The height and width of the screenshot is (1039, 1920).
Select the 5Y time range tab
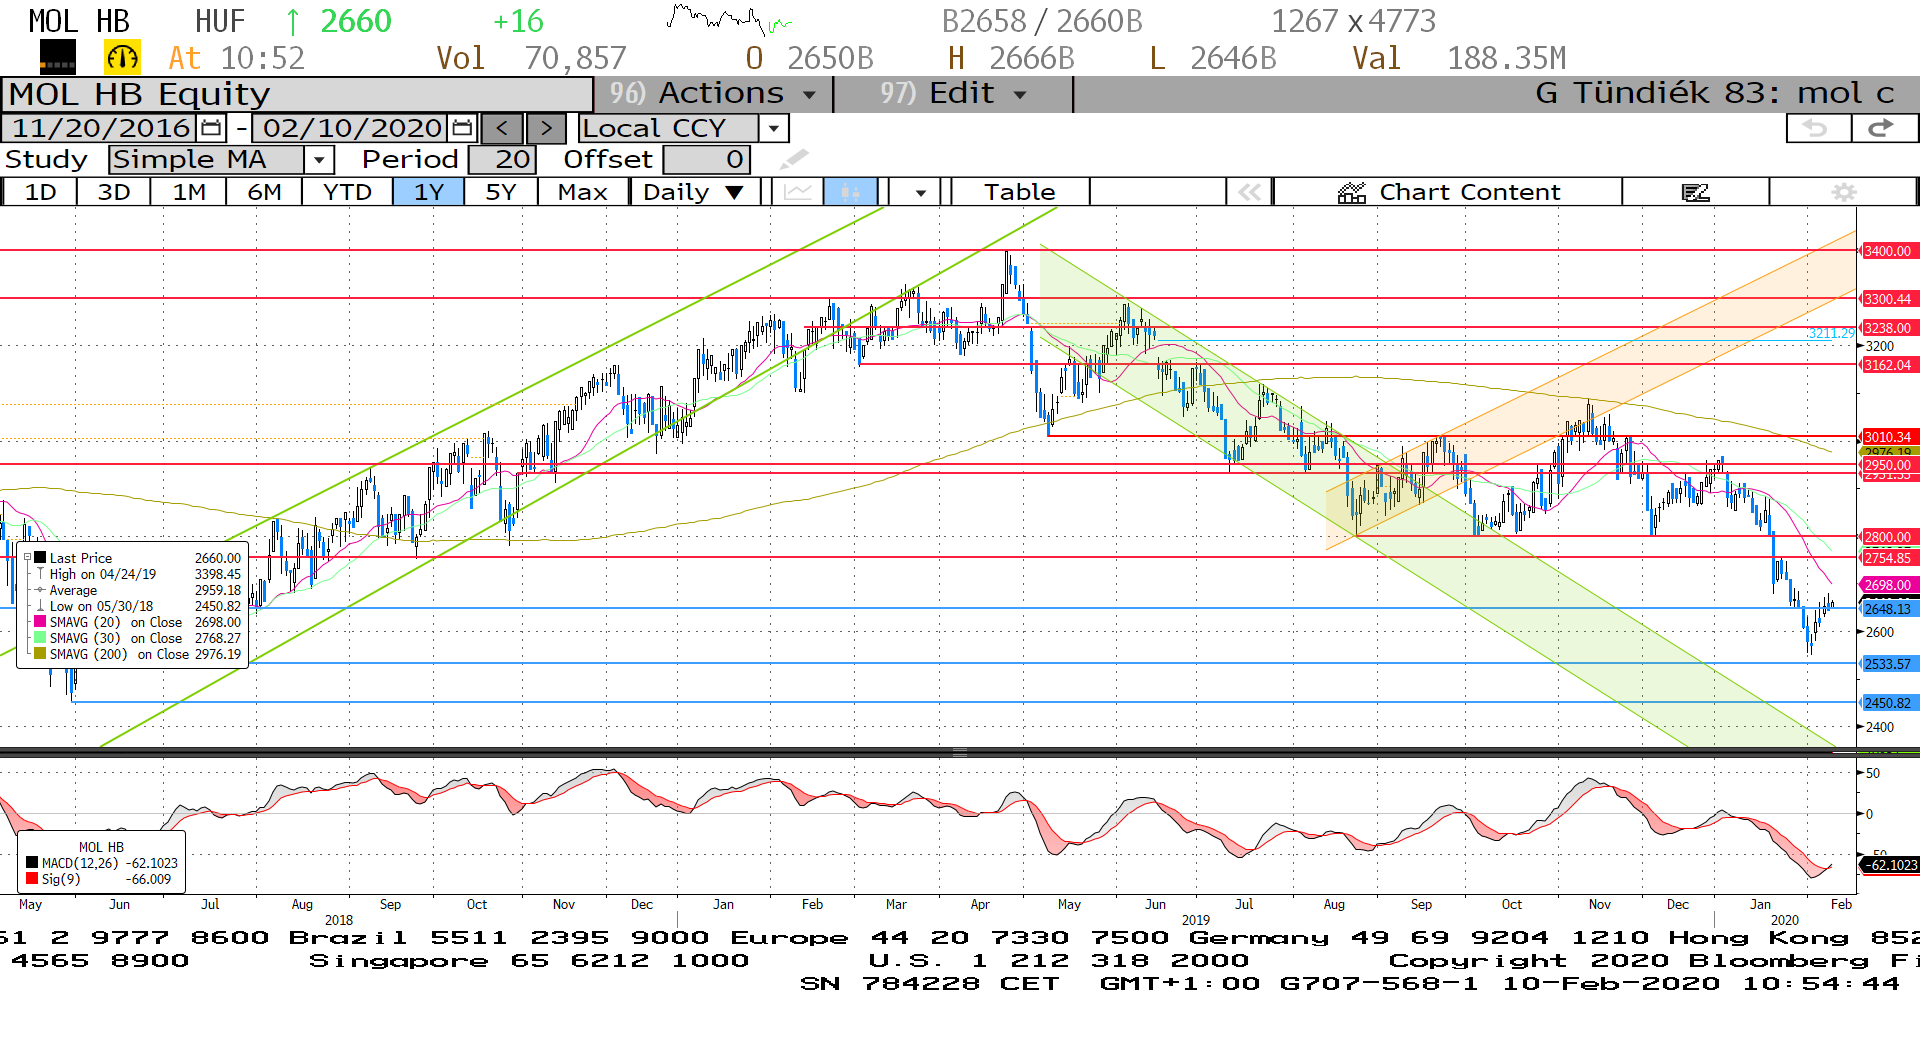pos(501,192)
